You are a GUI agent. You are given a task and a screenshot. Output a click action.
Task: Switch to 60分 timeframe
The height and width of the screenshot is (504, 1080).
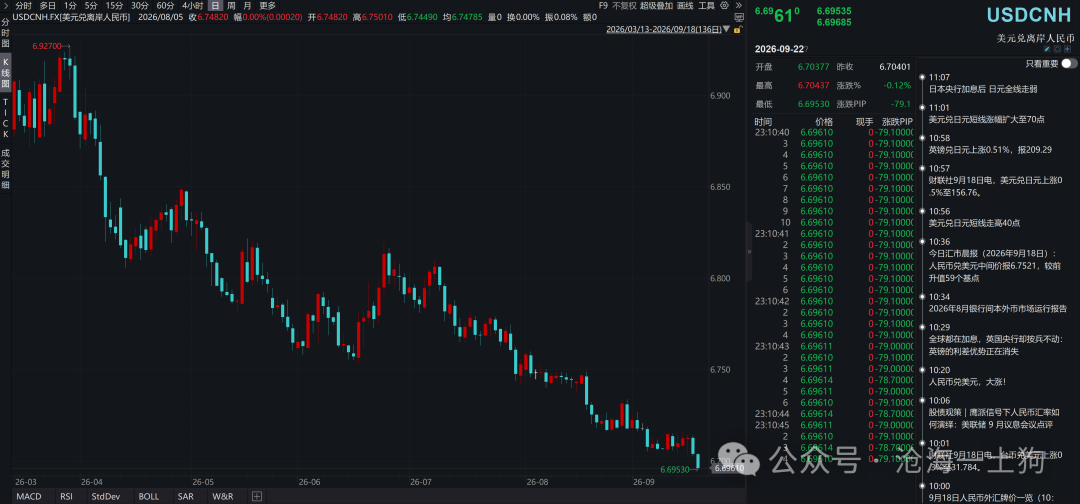click(x=165, y=5)
